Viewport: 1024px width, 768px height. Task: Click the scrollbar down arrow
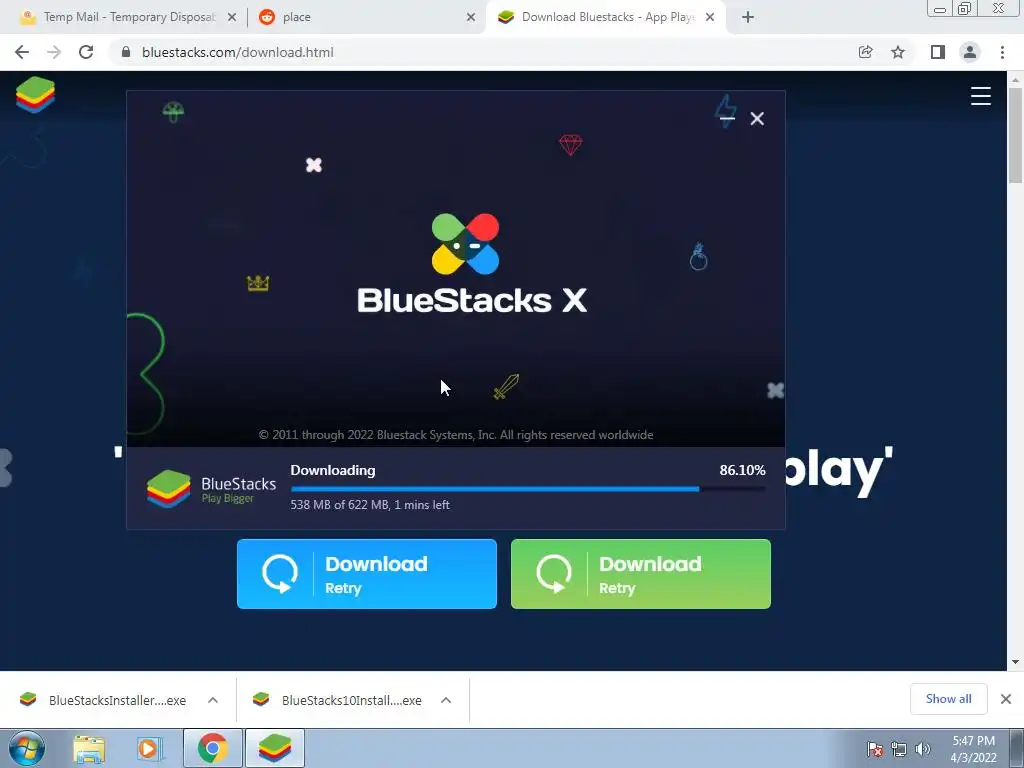1015,662
